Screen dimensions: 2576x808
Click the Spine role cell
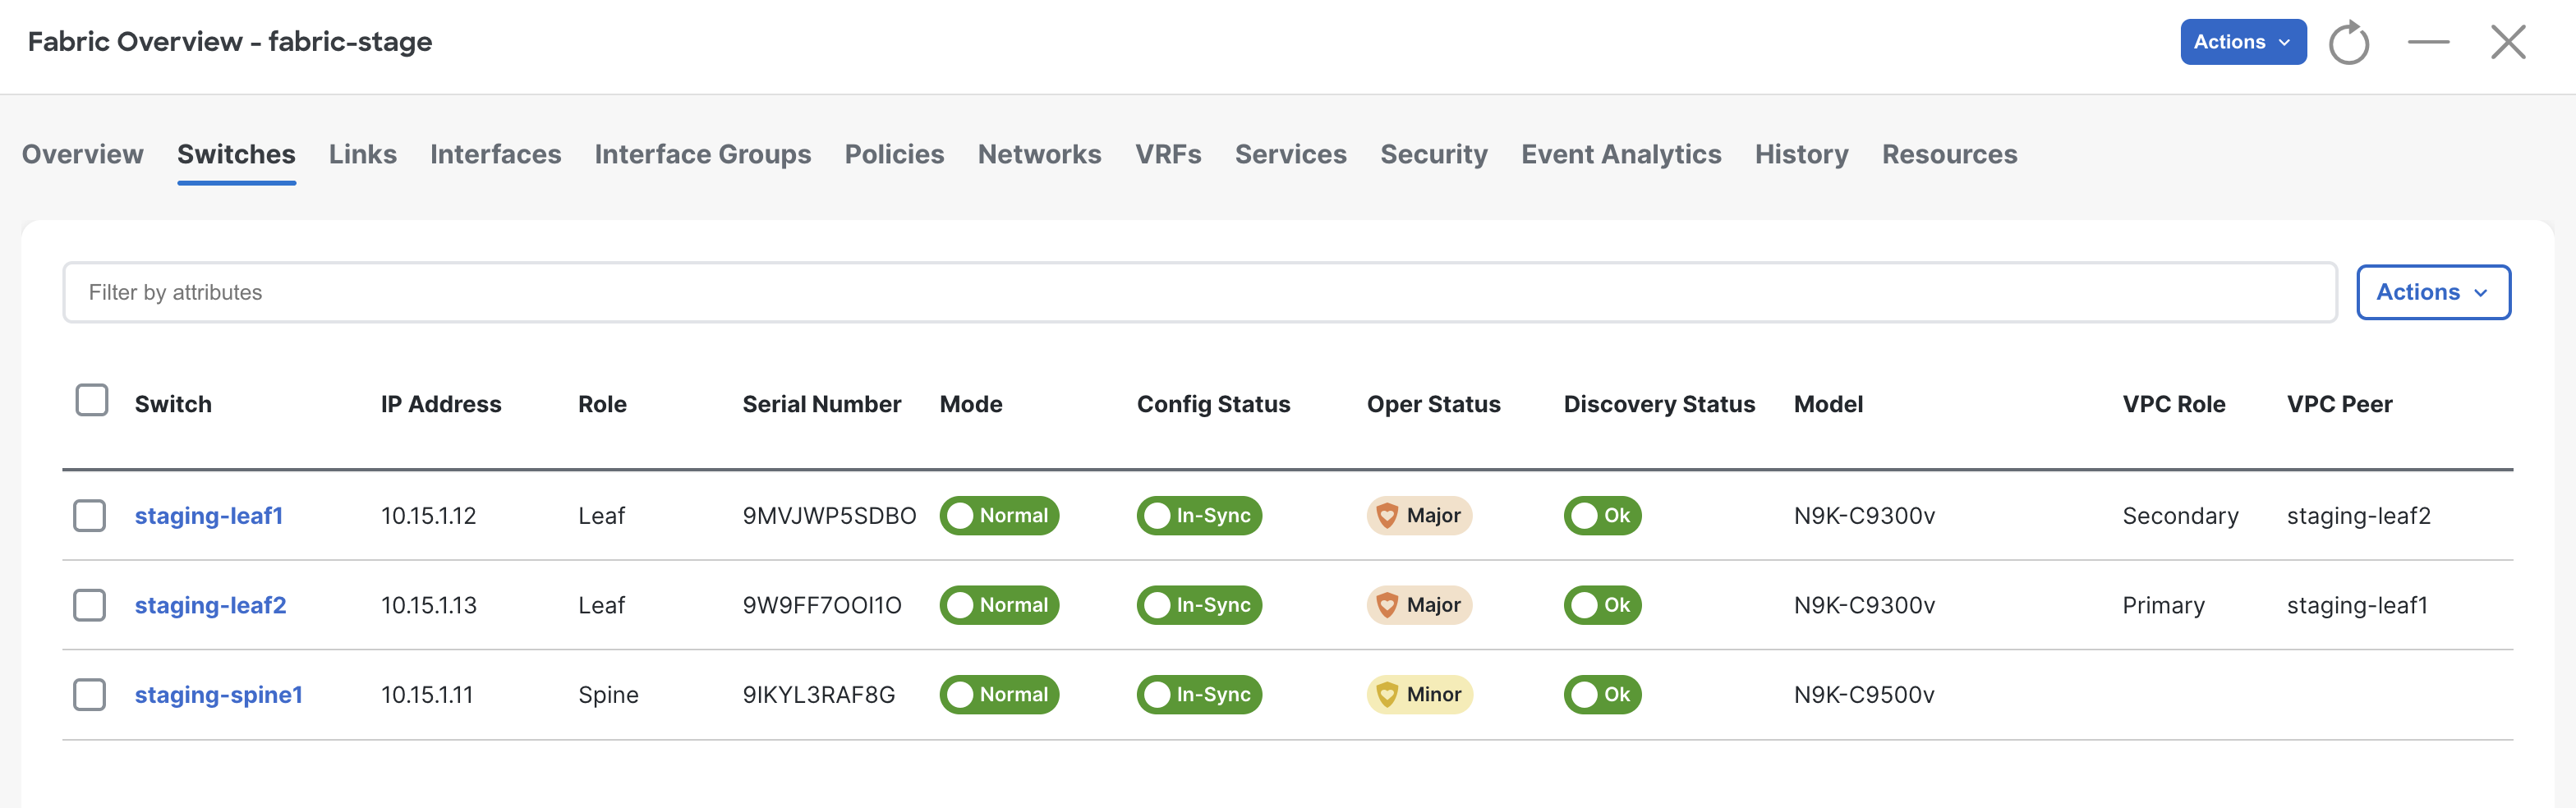tap(608, 694)
